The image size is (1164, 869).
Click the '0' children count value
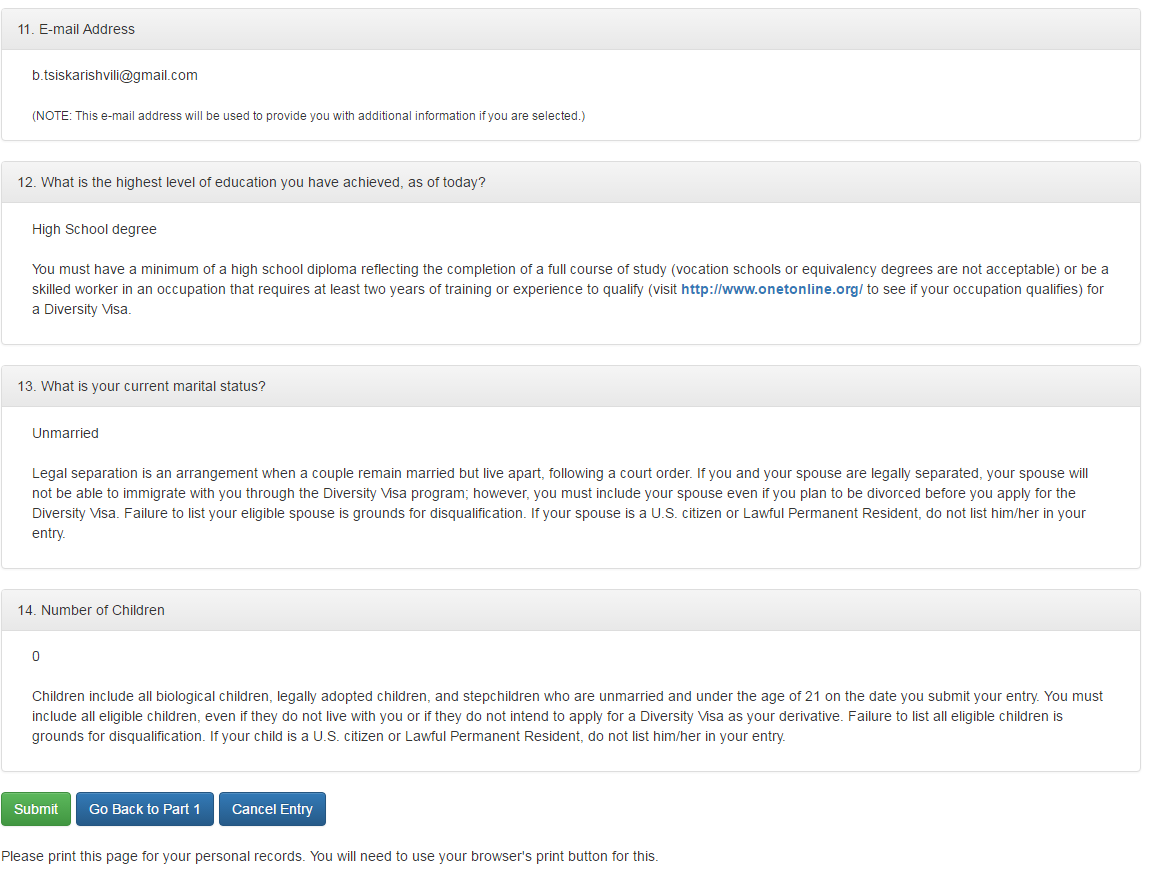(36, 656)
